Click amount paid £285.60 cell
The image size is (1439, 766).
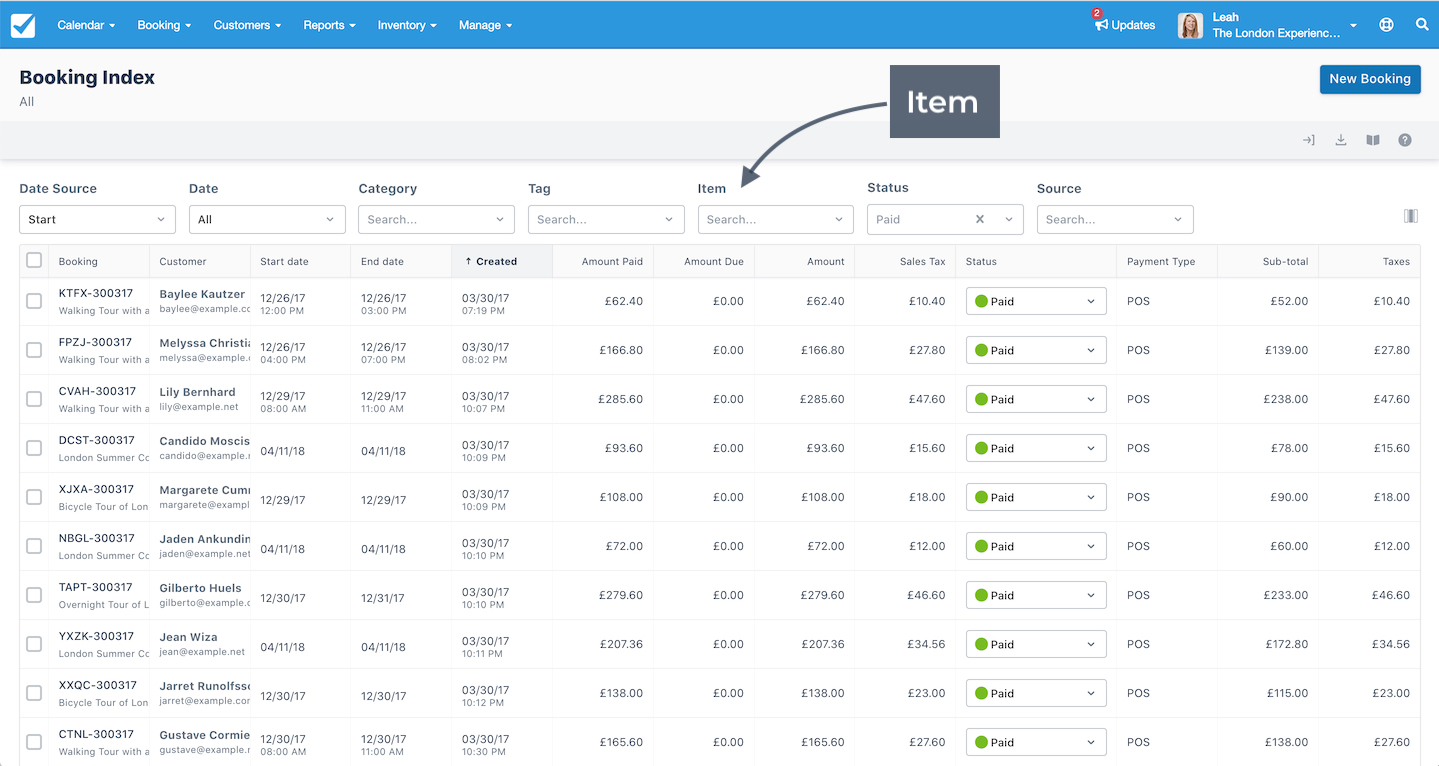pyautogui.click(x=621, y=399)
